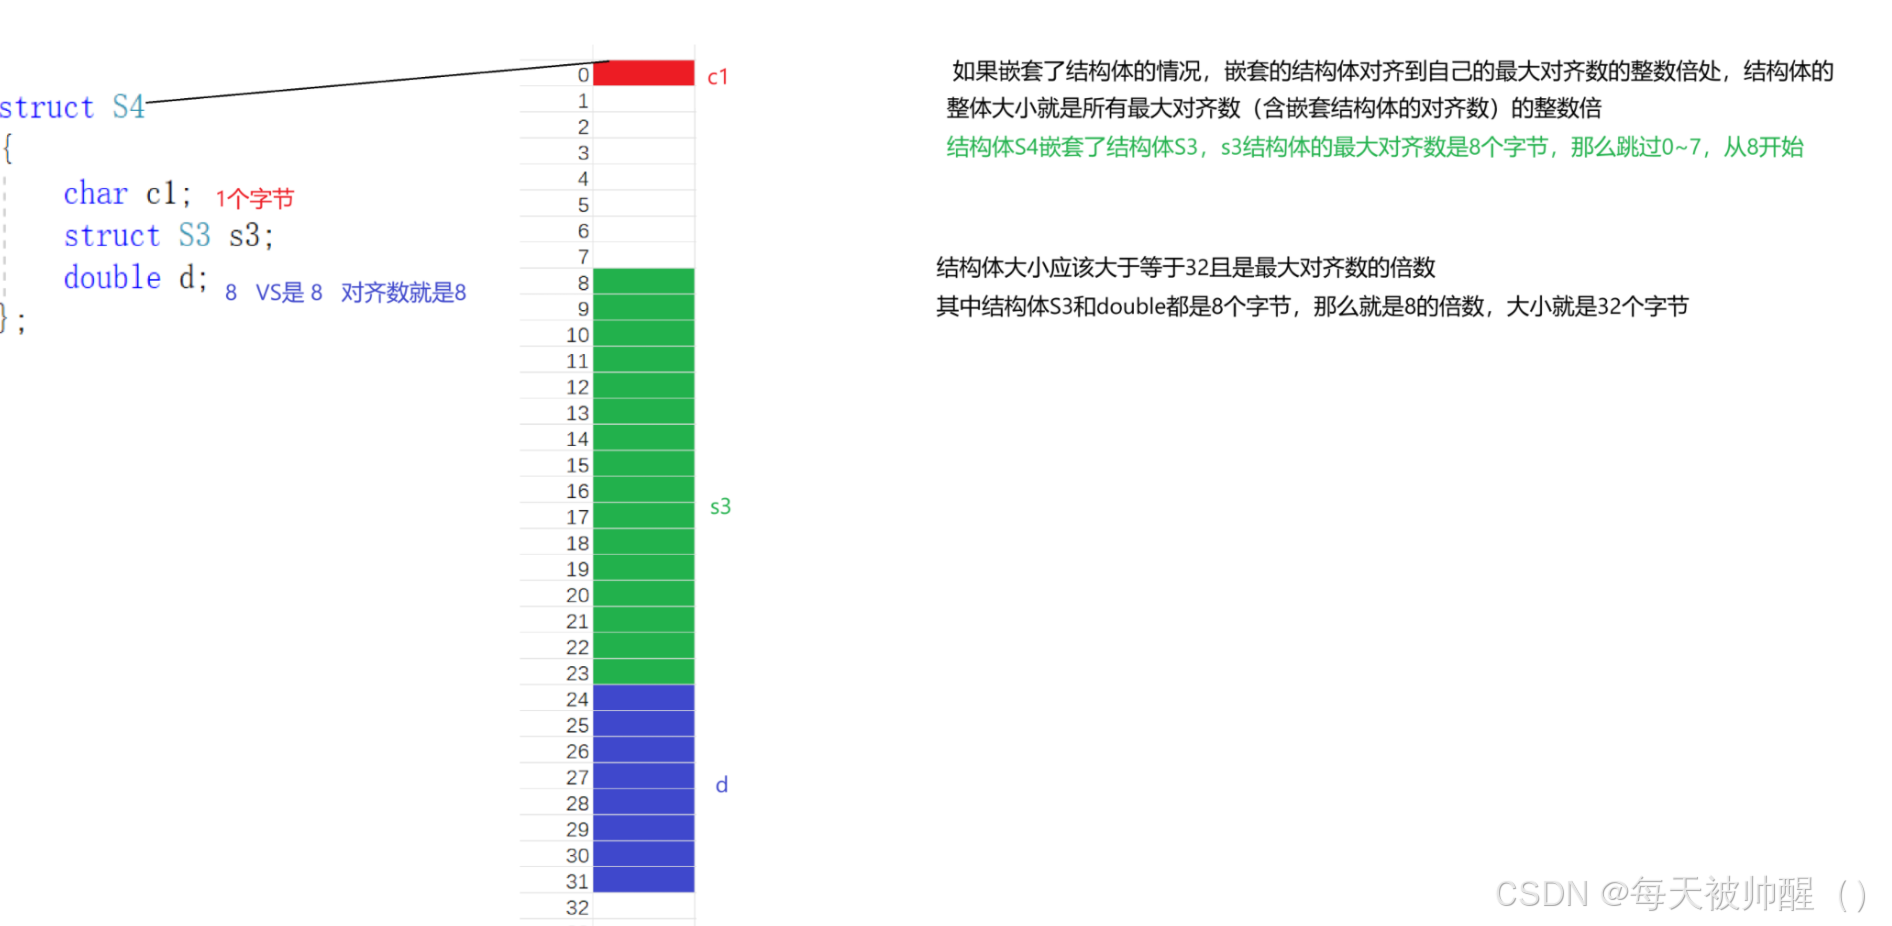Click row number 32 at grid bottom
1892x926 pixels.
(x=577, y=907)
